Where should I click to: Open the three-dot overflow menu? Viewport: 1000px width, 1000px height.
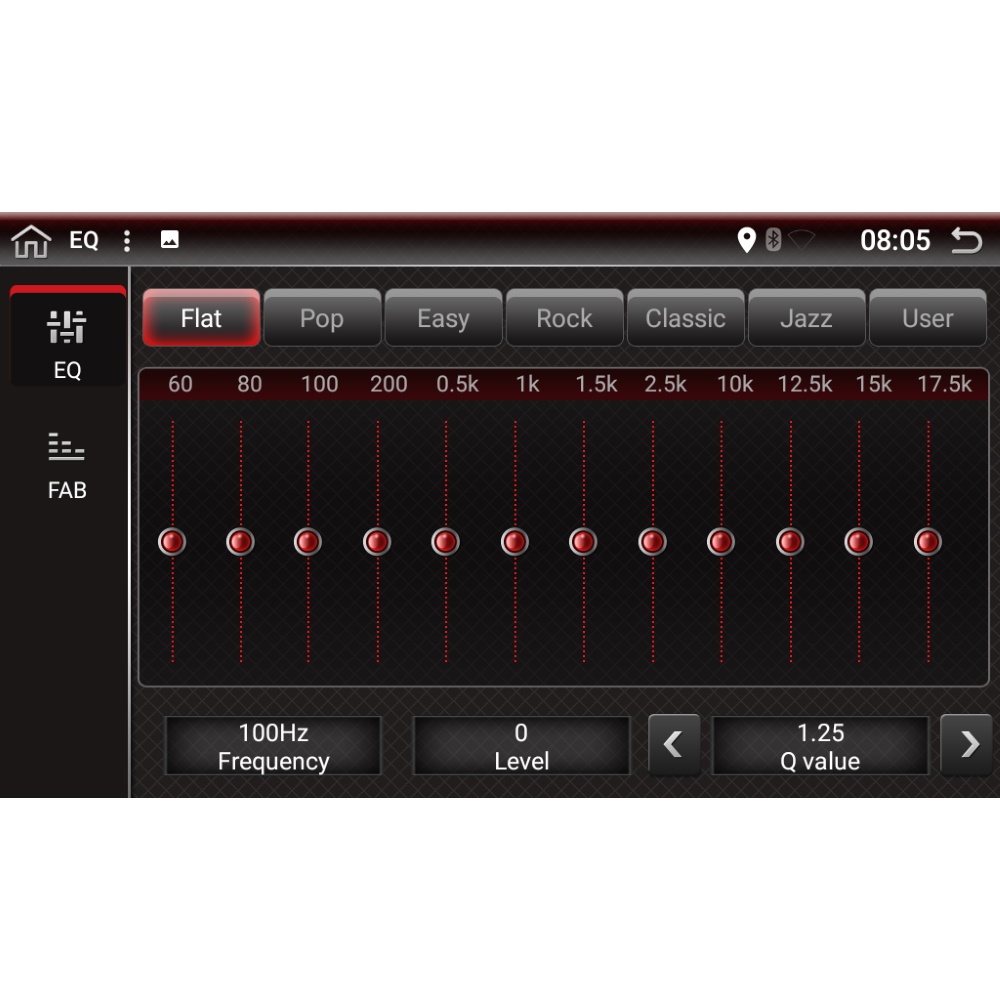(x=127, y=240)
